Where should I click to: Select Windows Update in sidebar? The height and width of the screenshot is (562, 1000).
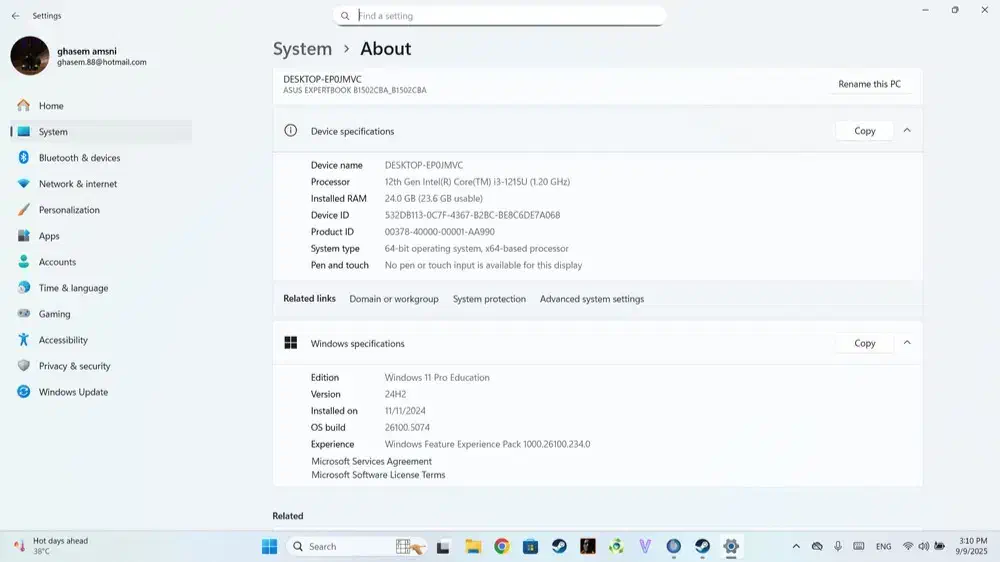click(73, 392)
